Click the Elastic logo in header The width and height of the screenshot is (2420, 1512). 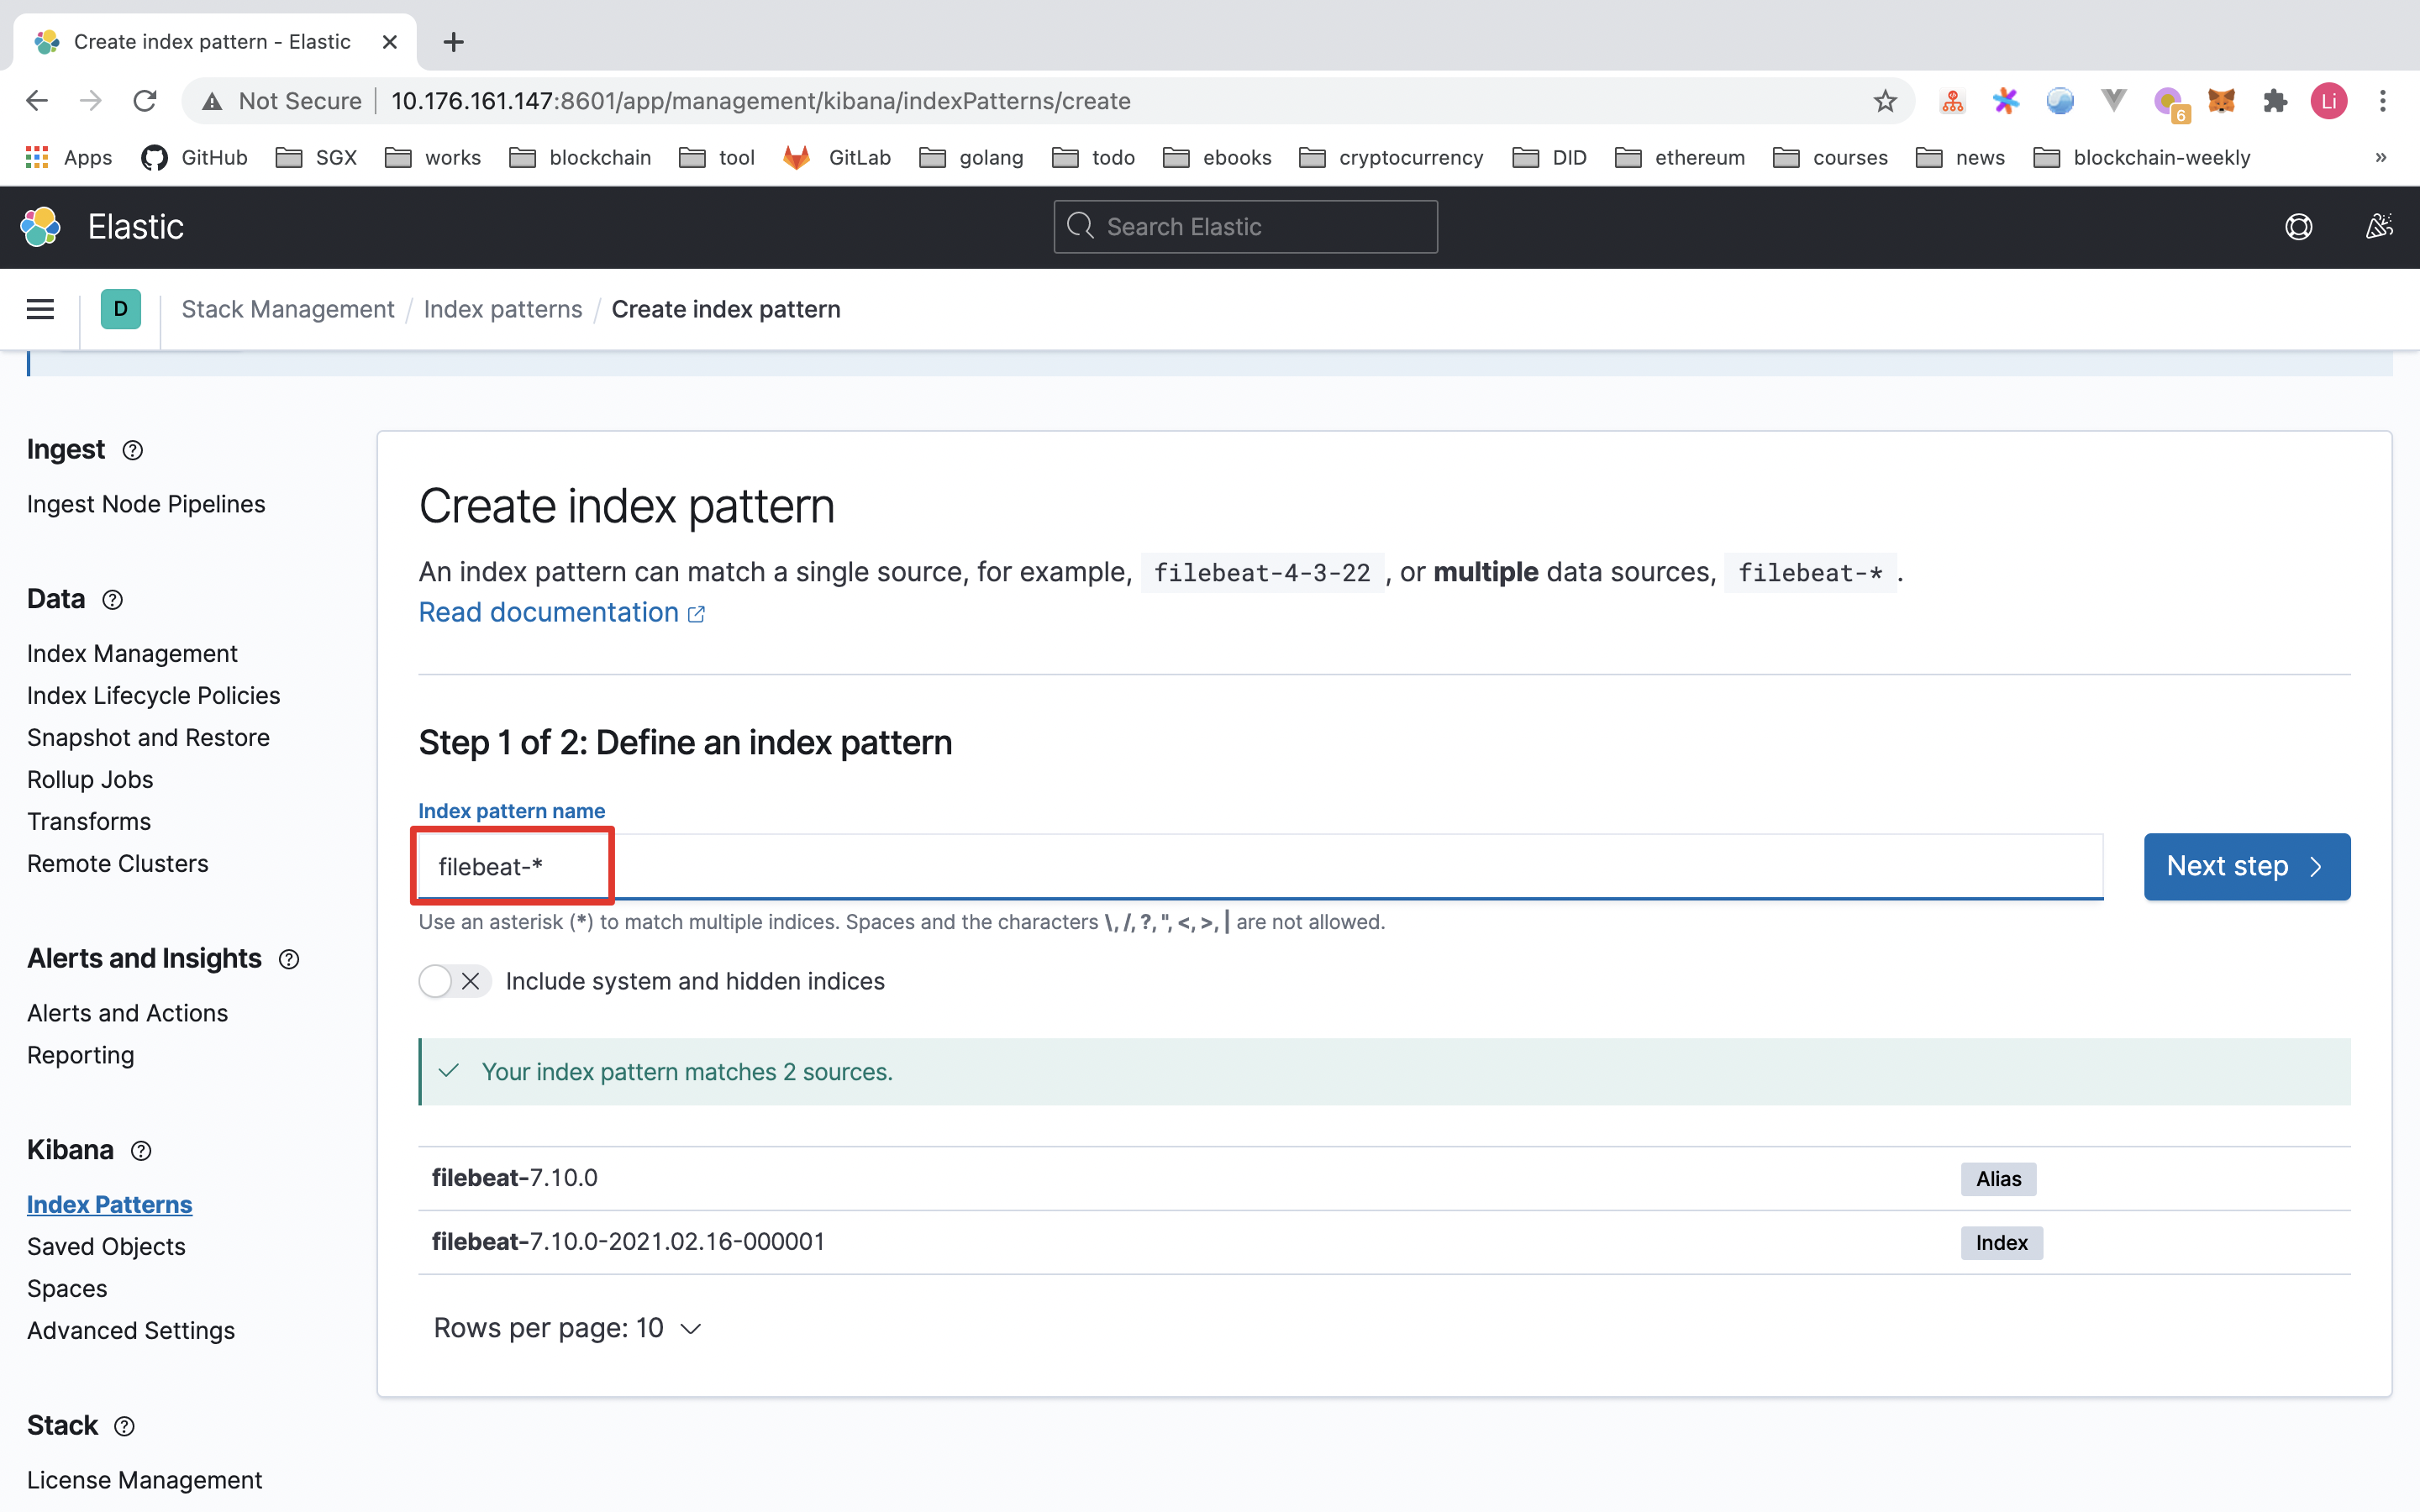tap(41, 227)
